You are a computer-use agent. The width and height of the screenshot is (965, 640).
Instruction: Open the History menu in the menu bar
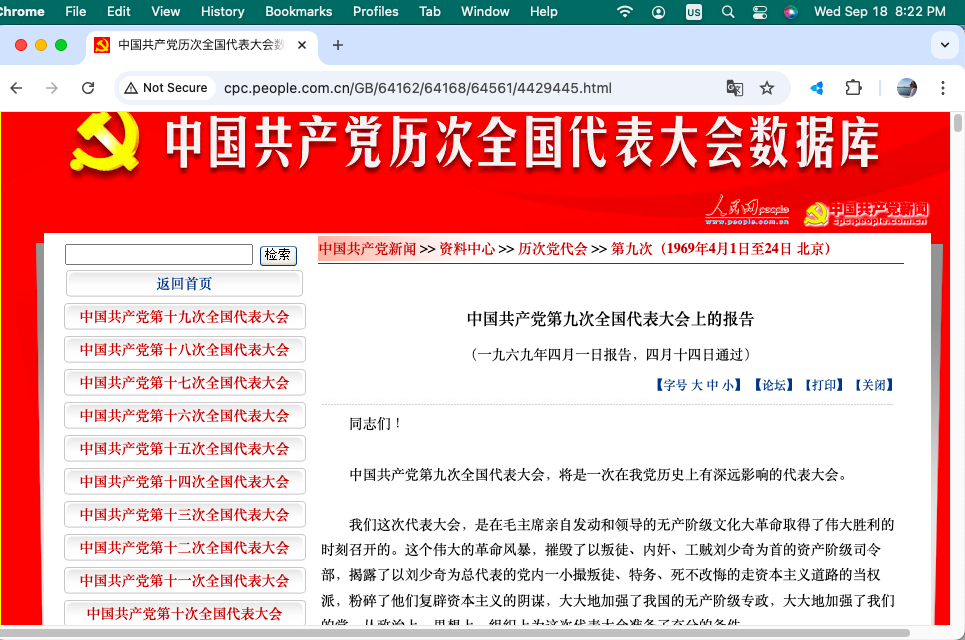pyautogui.click(x=222, y=12)
